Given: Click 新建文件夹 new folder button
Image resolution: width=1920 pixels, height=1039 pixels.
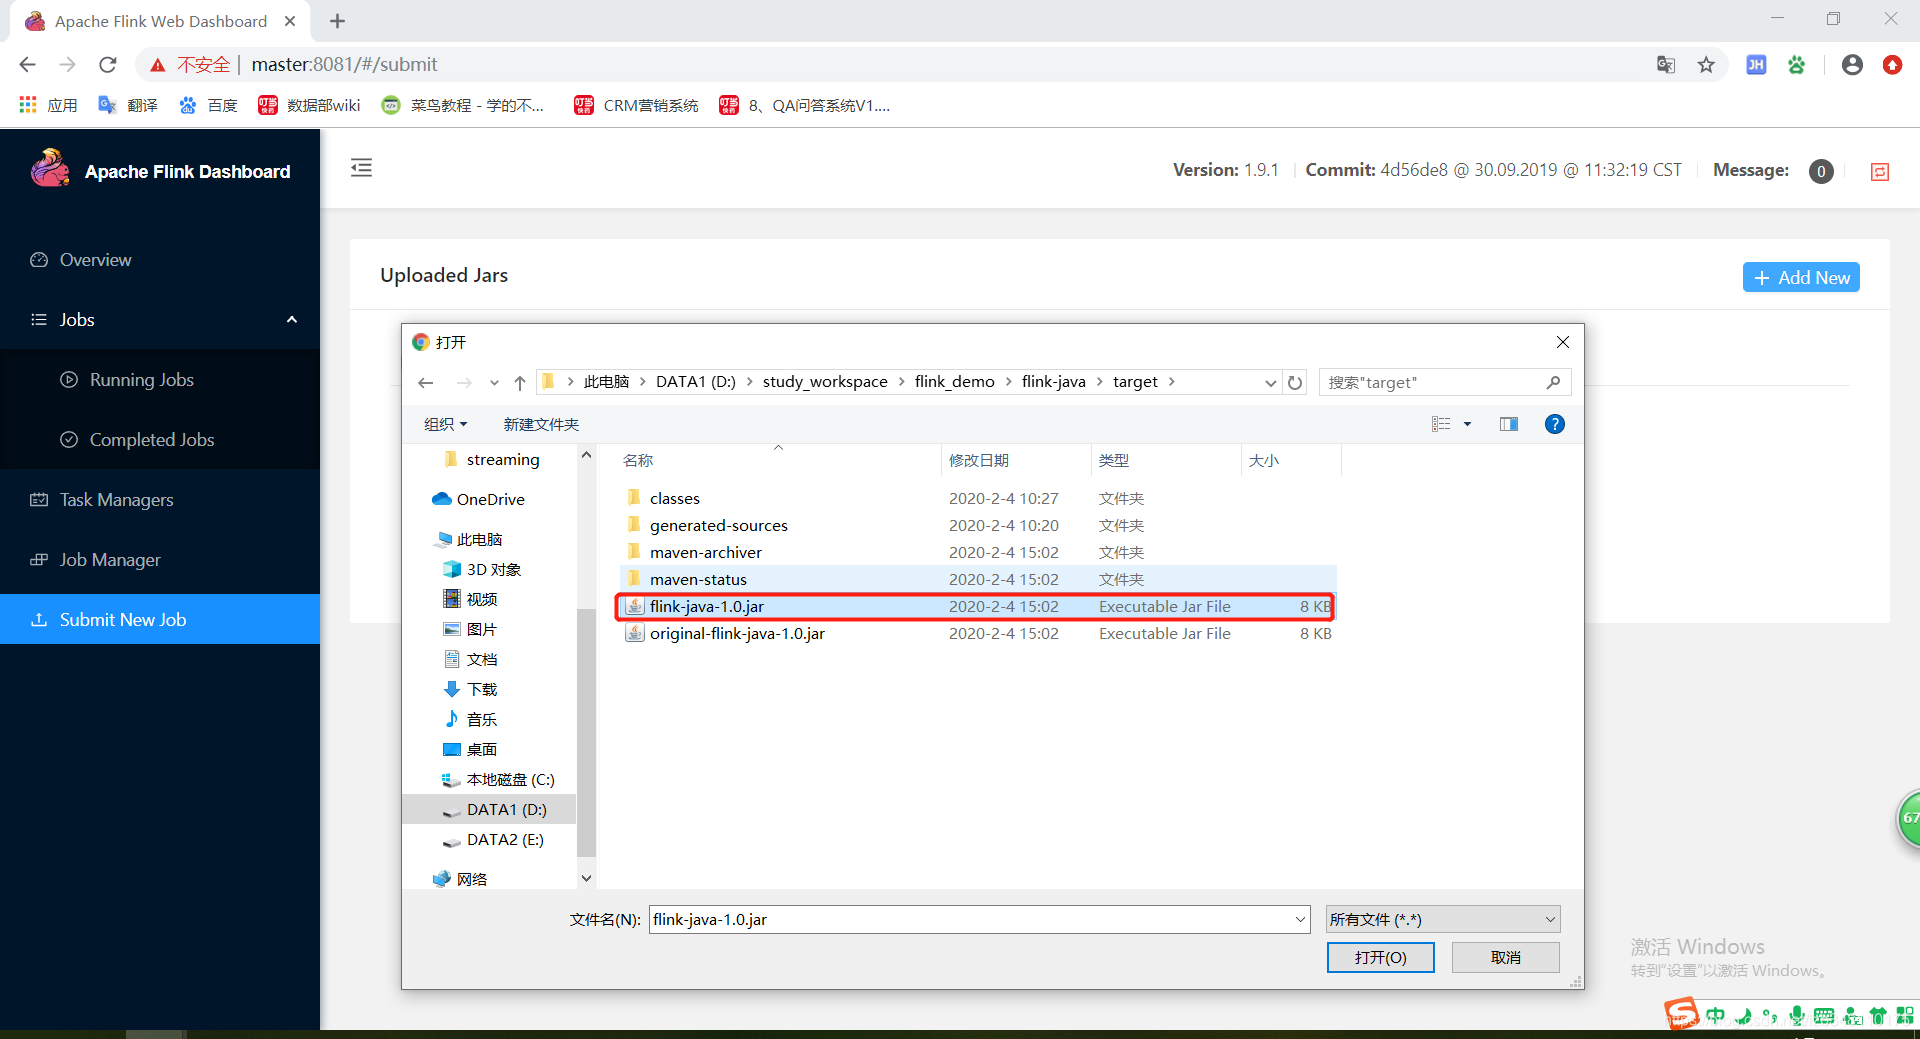Looking at the screenshot, I should point(541,424).
